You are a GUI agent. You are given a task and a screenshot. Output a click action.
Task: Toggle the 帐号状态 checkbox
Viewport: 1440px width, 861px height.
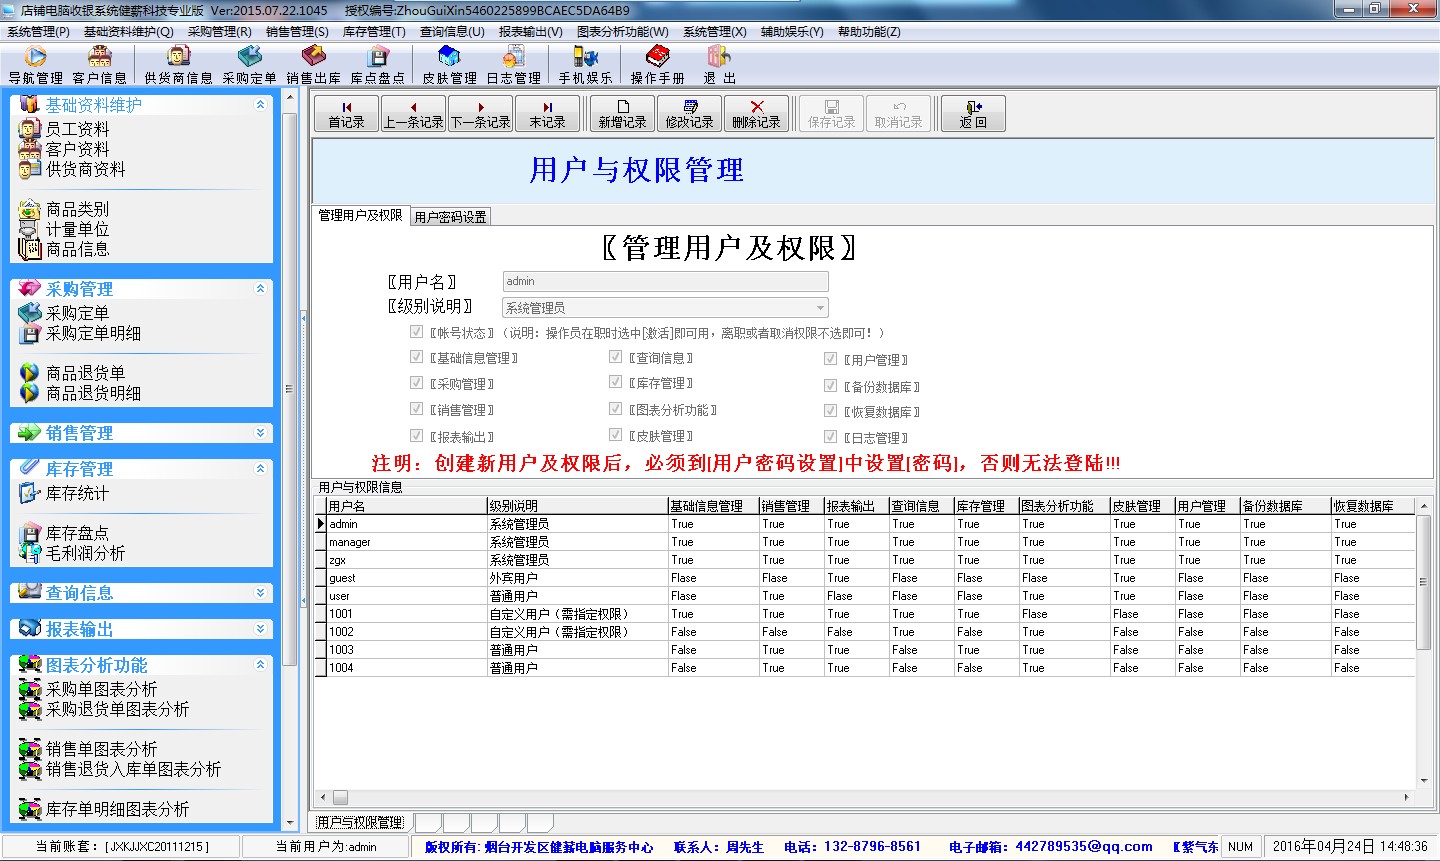pyautogui.click(x=417, y=332)
